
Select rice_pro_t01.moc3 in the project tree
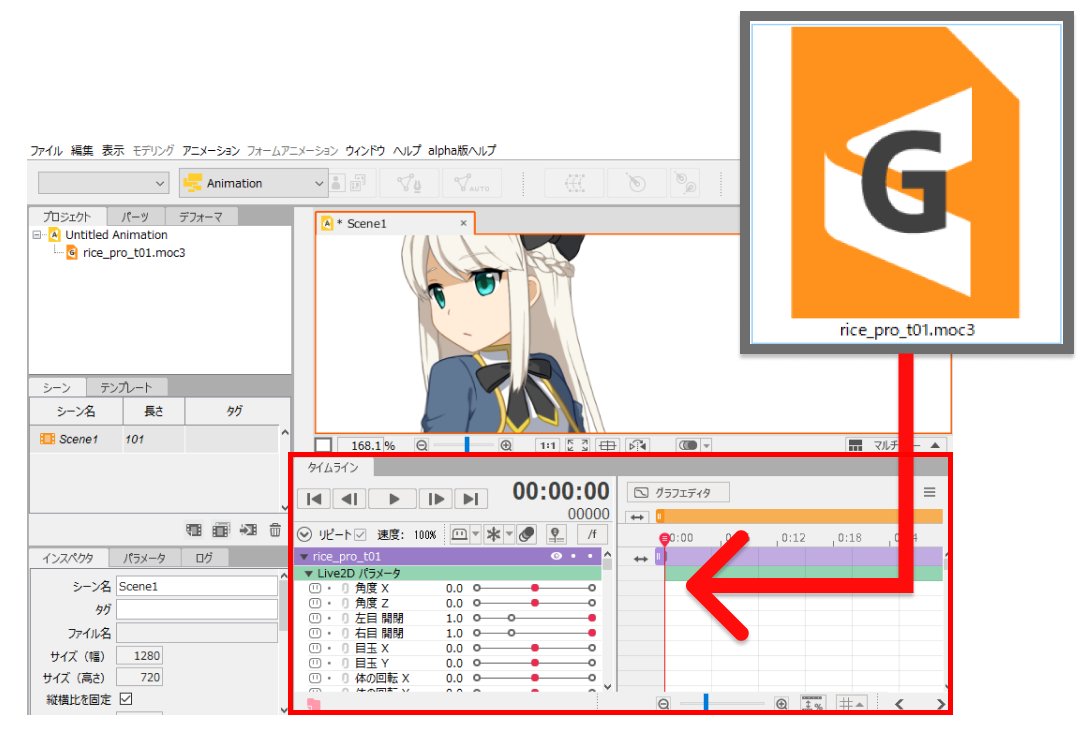point(134,253)
